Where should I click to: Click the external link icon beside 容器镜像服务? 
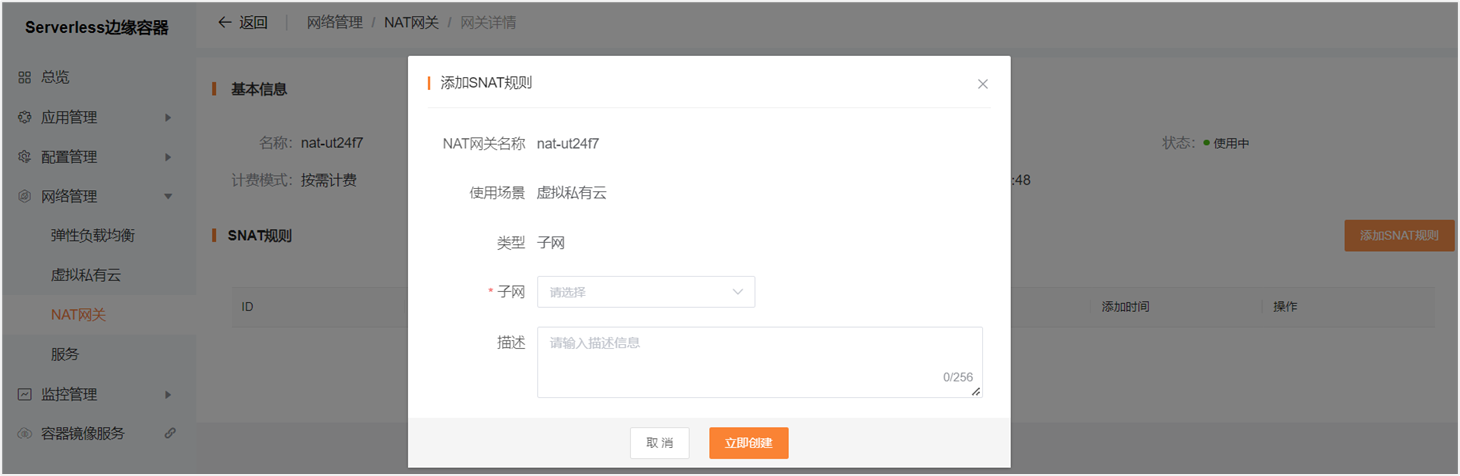coord(170,433)
